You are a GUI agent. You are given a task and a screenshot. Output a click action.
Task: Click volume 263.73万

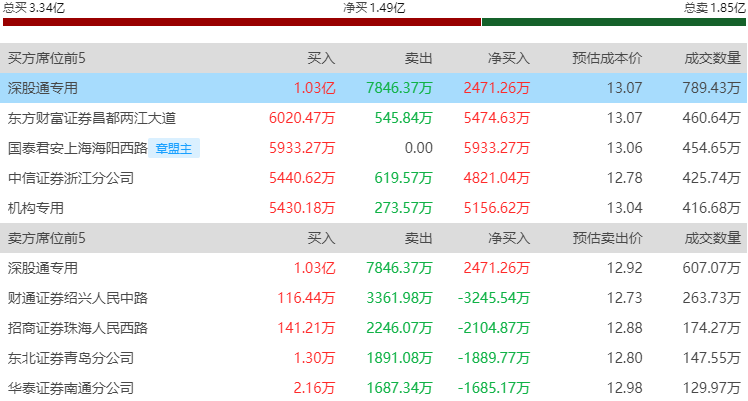coord(711,298)
